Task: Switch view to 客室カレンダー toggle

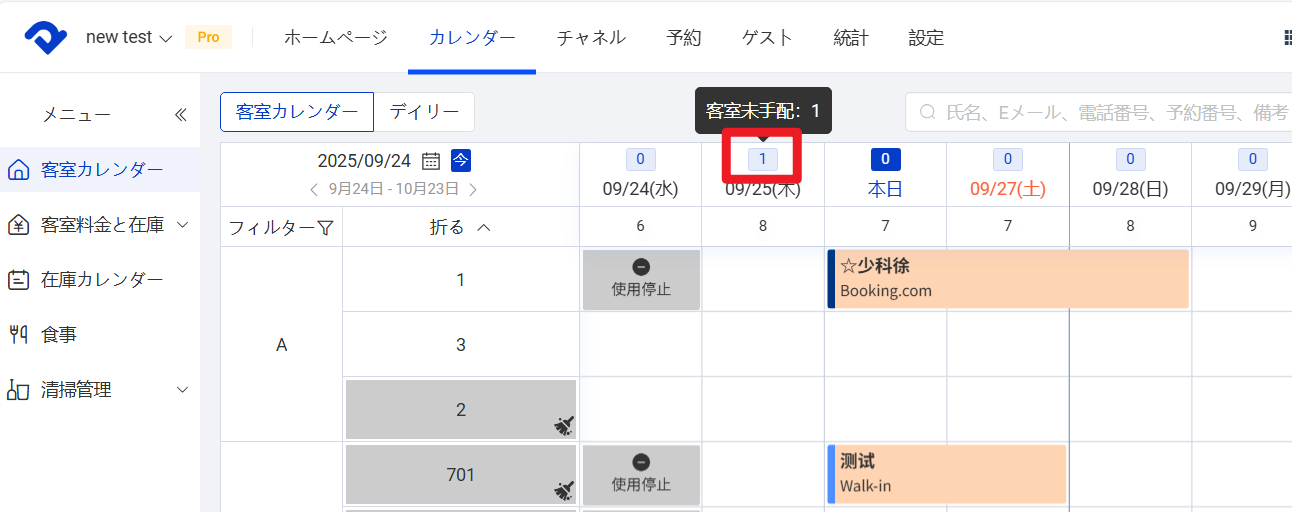Action: pyautogui.click(x=297, y=112)
